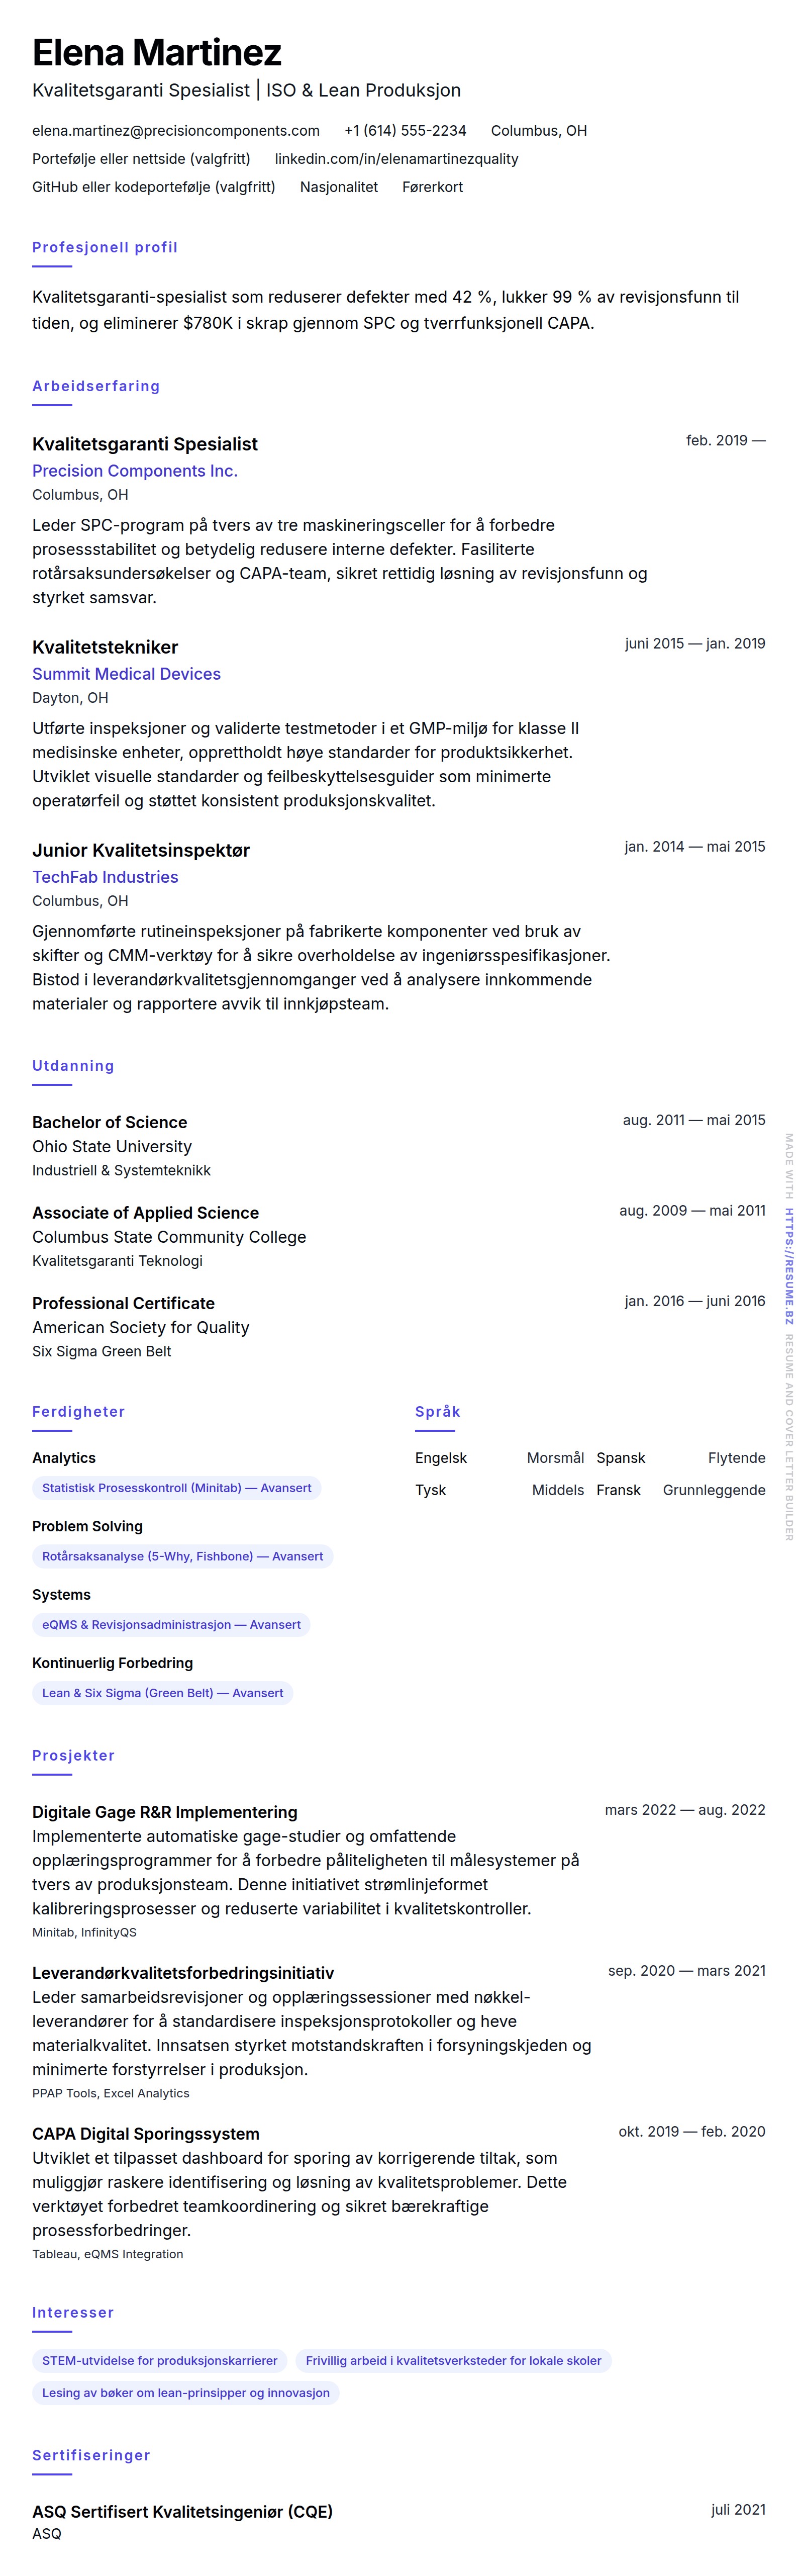Open the linkedin.com/in/elenamartinezquality link

tap(396, 159)
